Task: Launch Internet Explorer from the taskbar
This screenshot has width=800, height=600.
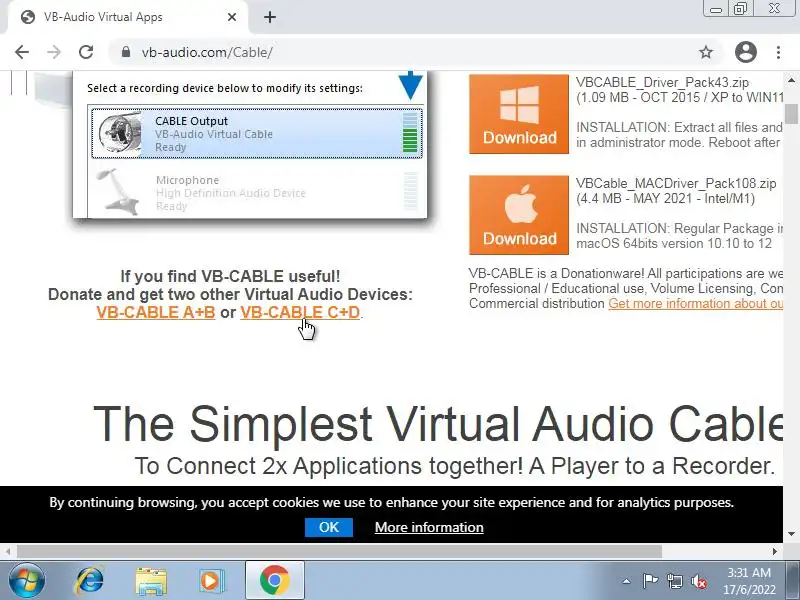Action: click(89, 581)
